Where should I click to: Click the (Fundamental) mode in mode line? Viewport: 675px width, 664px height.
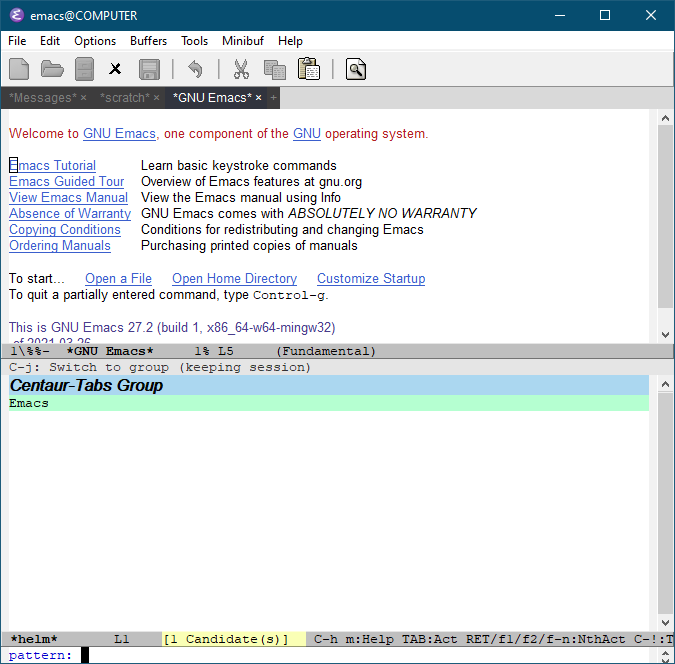[326, 351]
